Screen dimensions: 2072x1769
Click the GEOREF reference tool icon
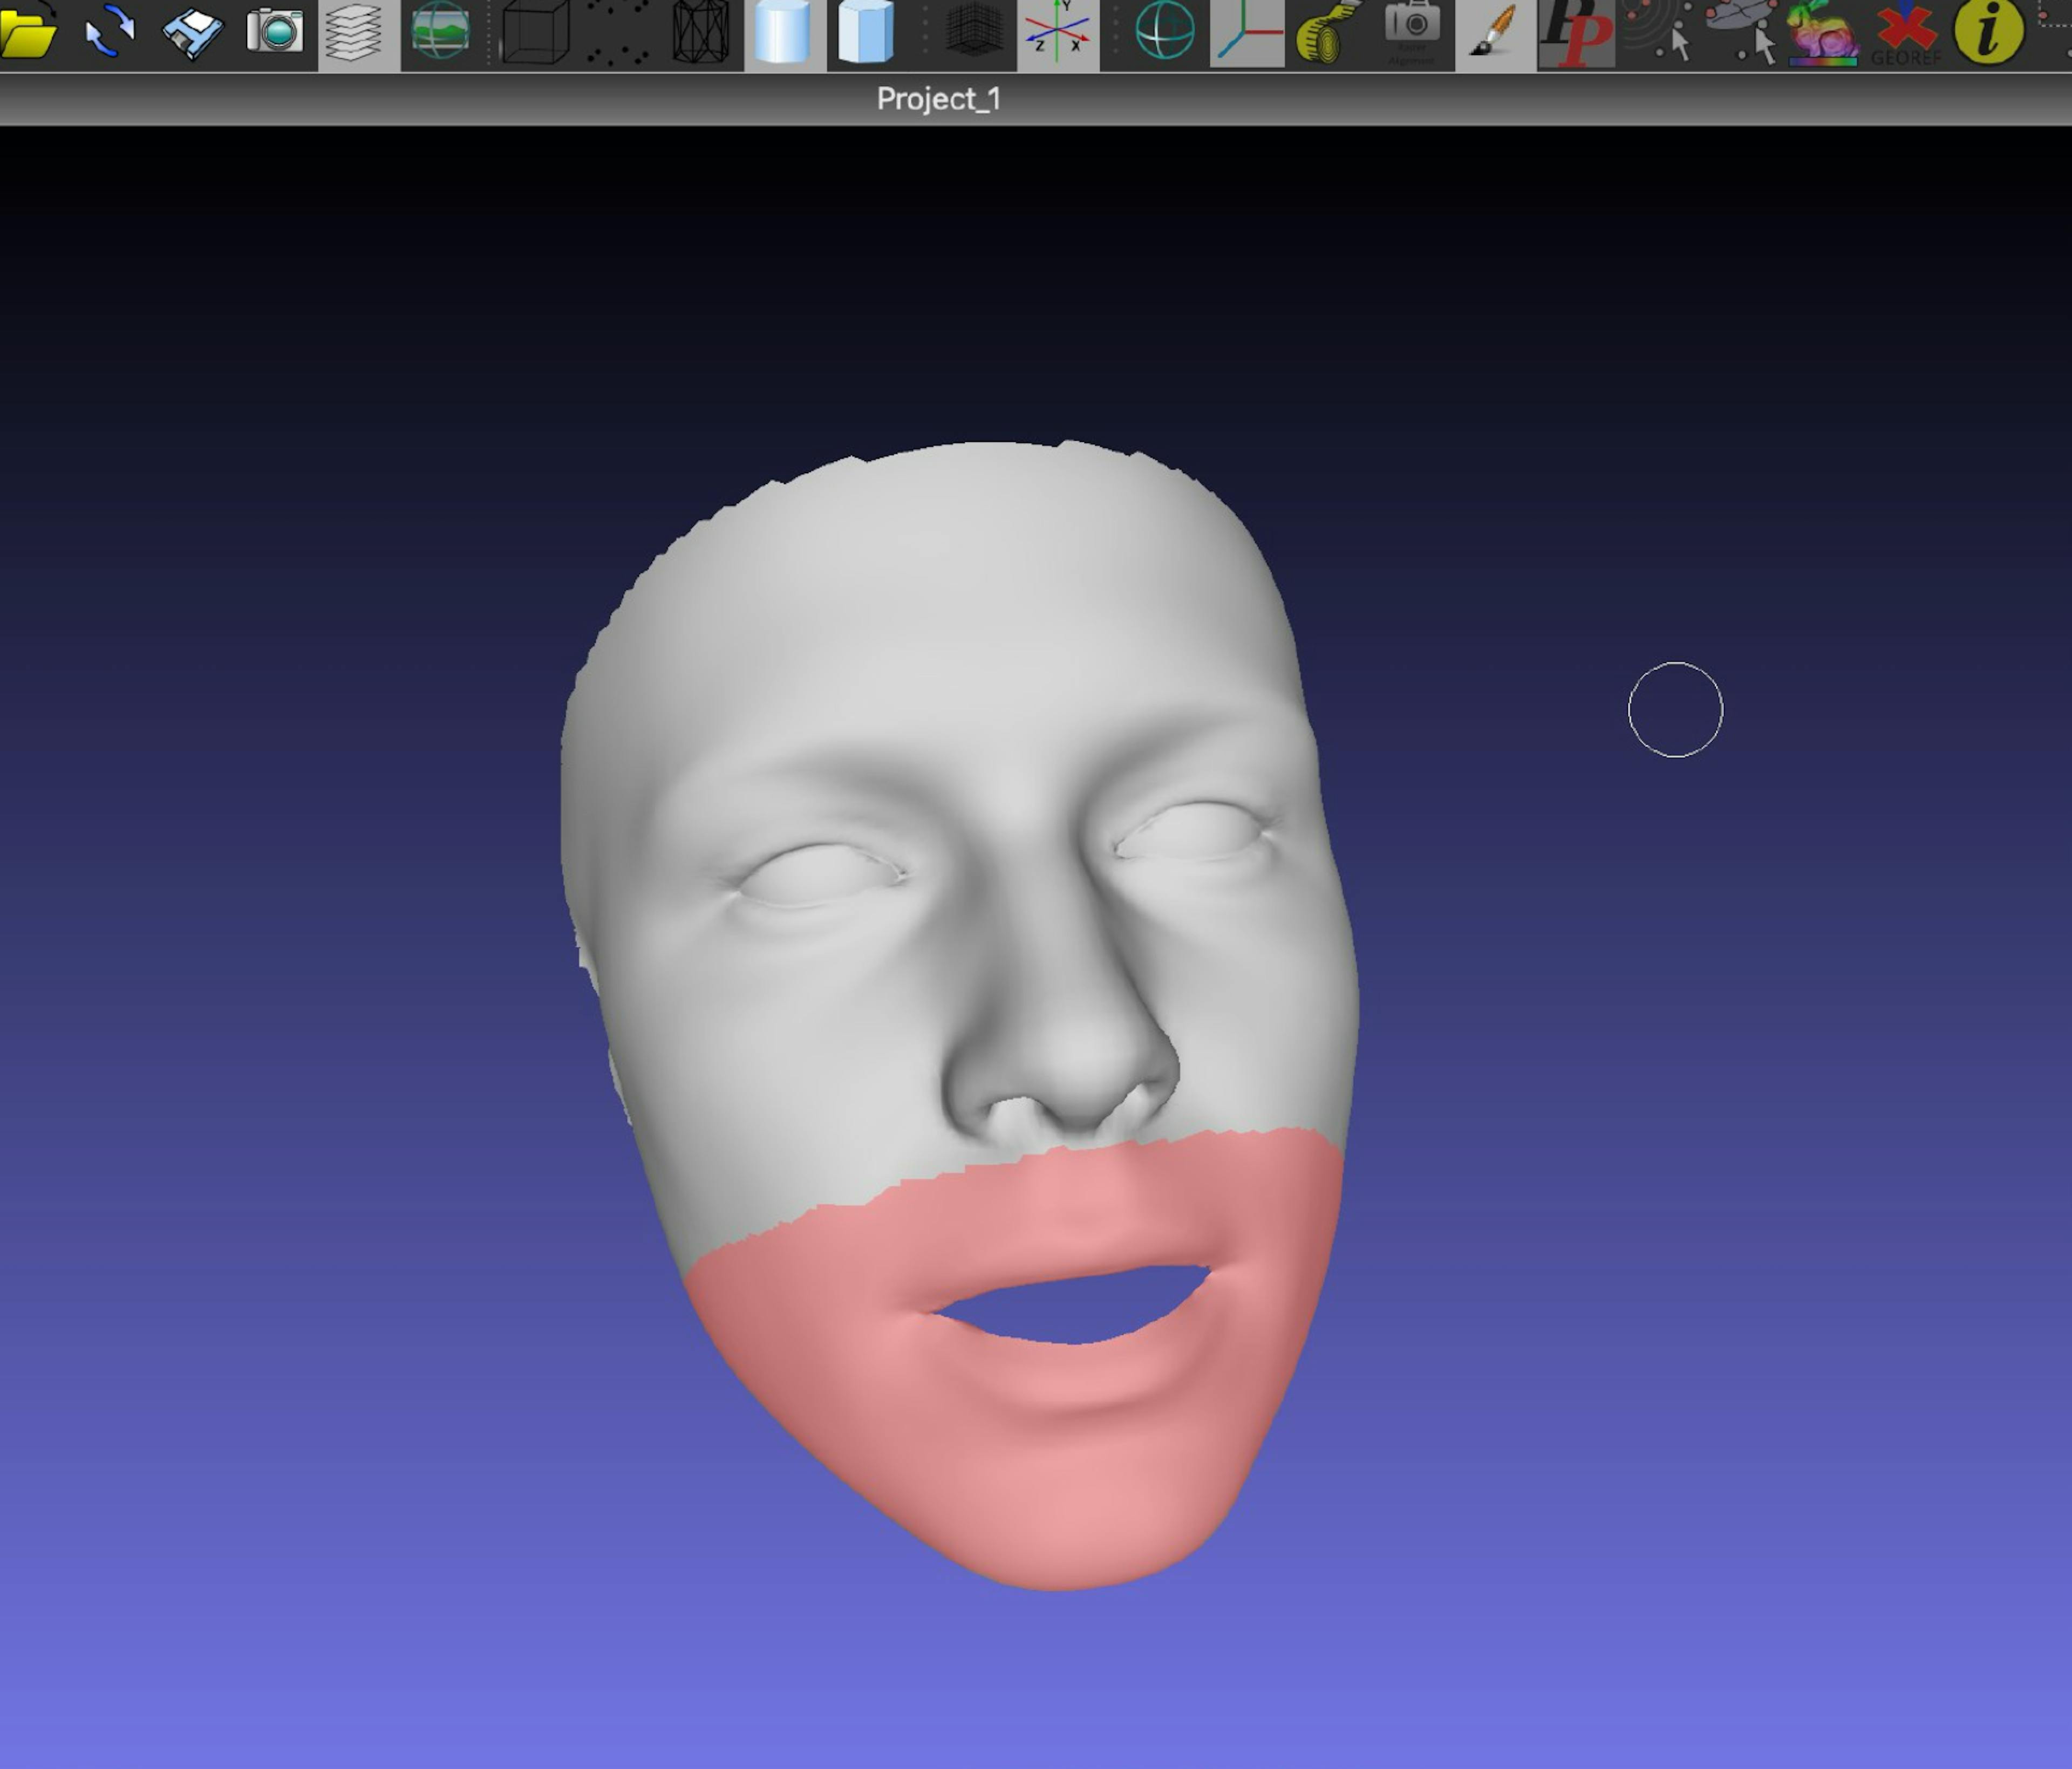point(1906,34)
